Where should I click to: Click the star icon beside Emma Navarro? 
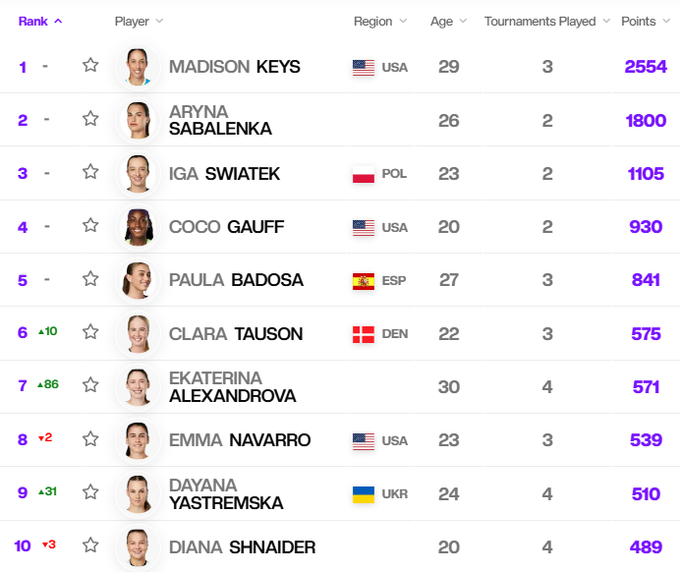[x=91, y=439]
